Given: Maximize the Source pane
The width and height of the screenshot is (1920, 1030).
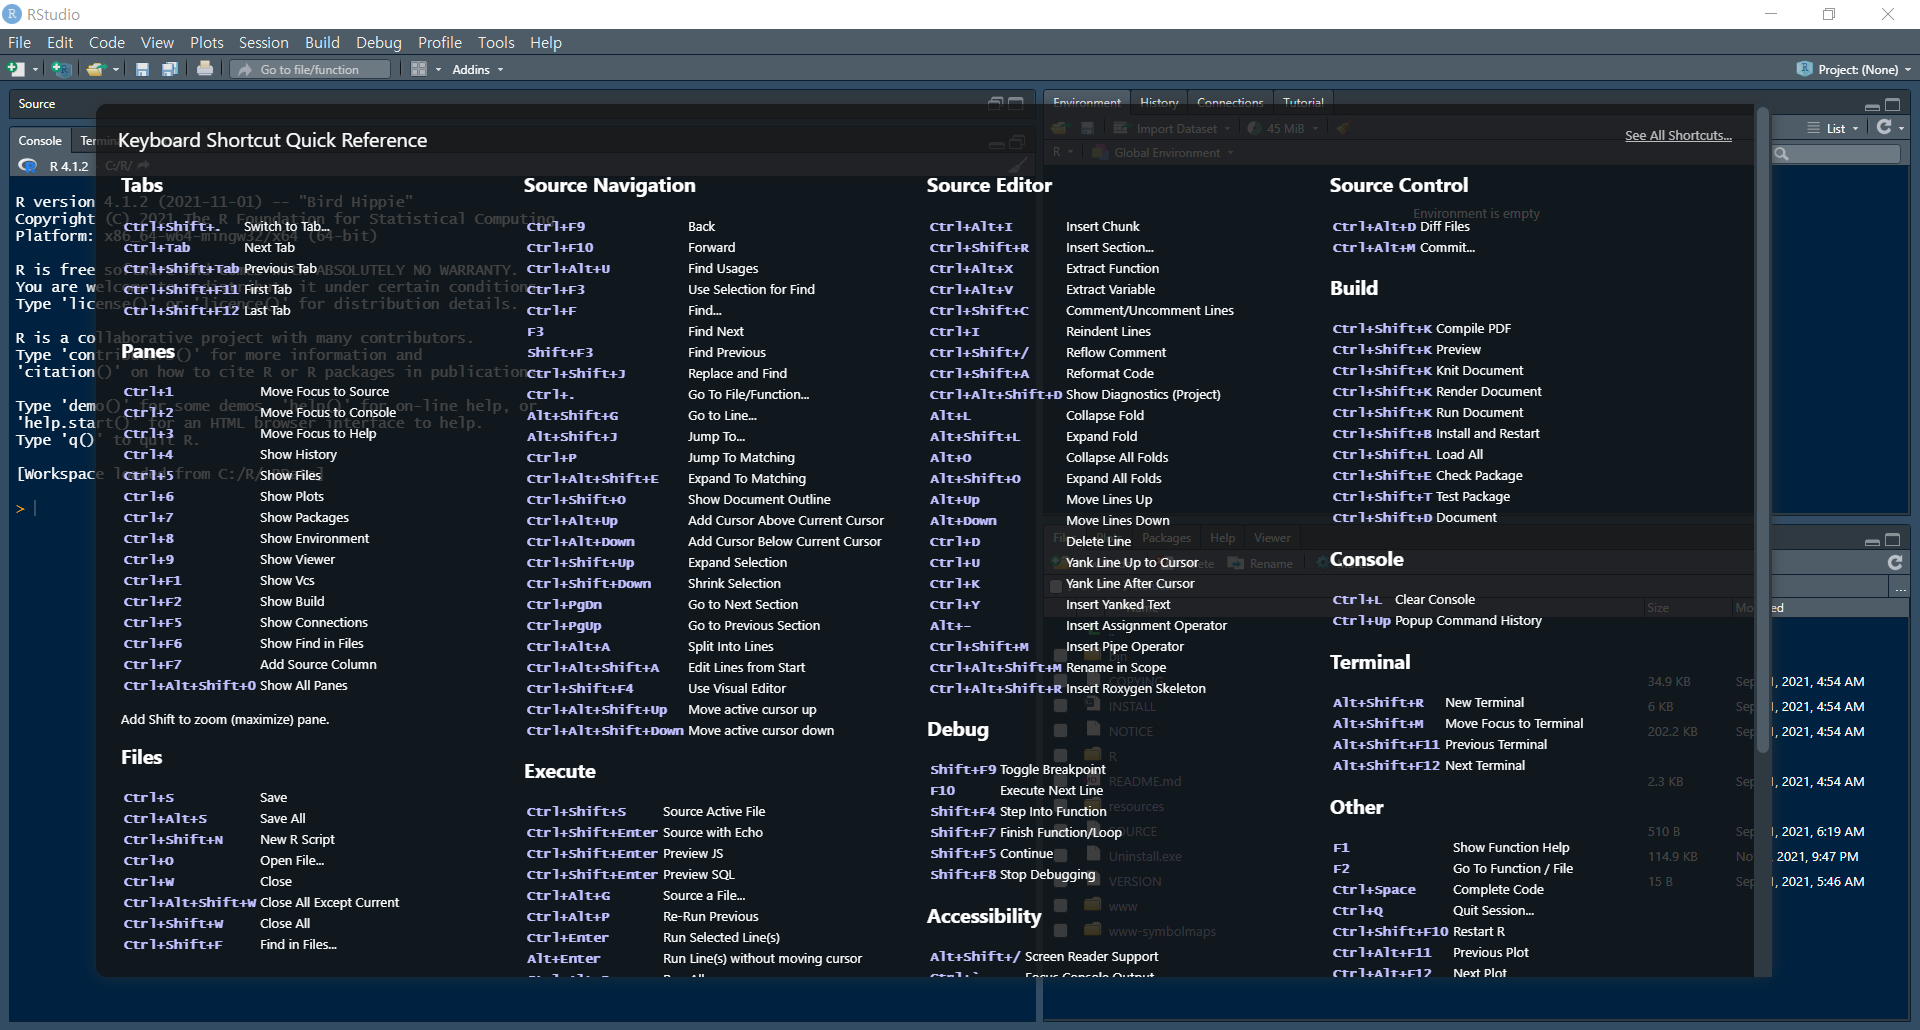Looking at the screenshot, I should (x=1016, y=103).
